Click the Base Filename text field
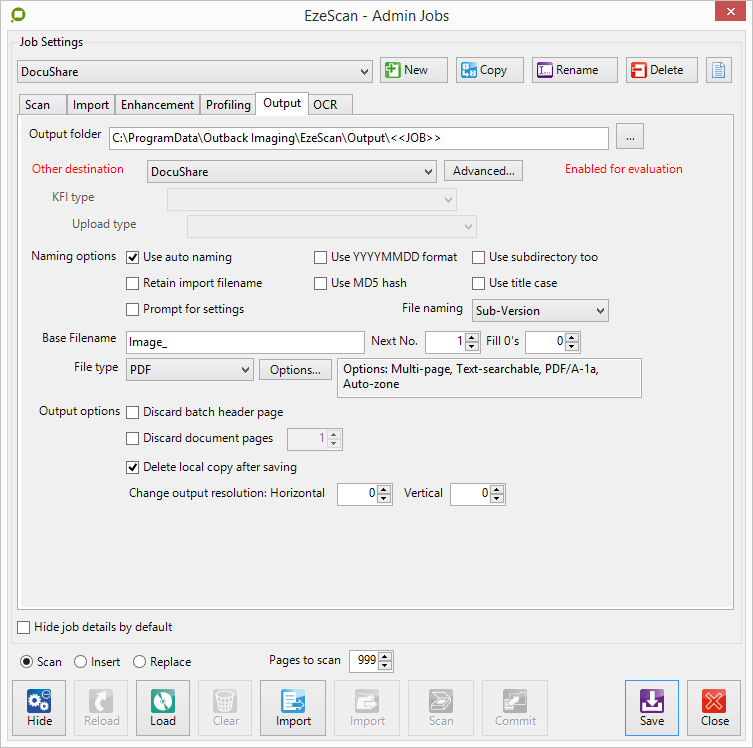753x748 pixels. [x=245, y=342]
